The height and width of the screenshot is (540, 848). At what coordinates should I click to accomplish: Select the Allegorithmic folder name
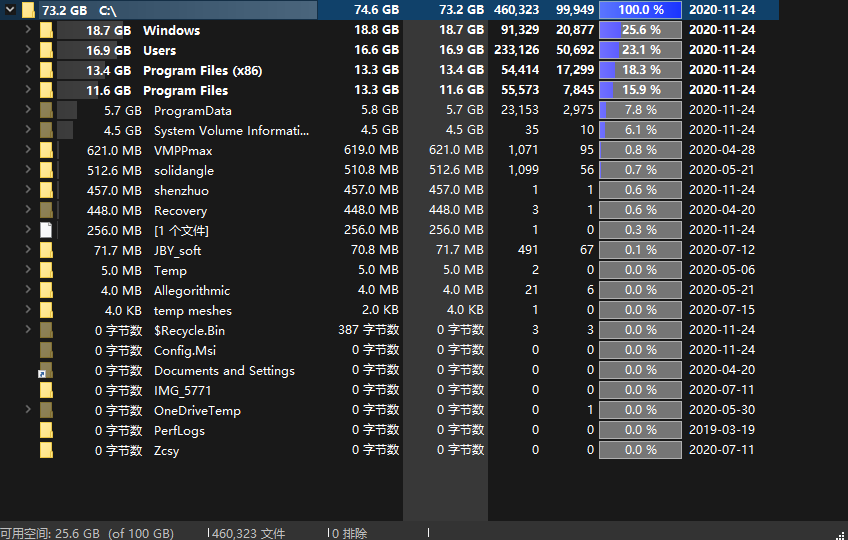point(192,290)
